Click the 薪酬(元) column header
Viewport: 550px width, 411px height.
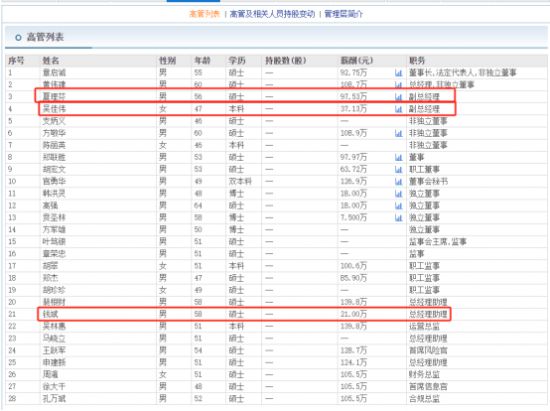tap(356, 61)
